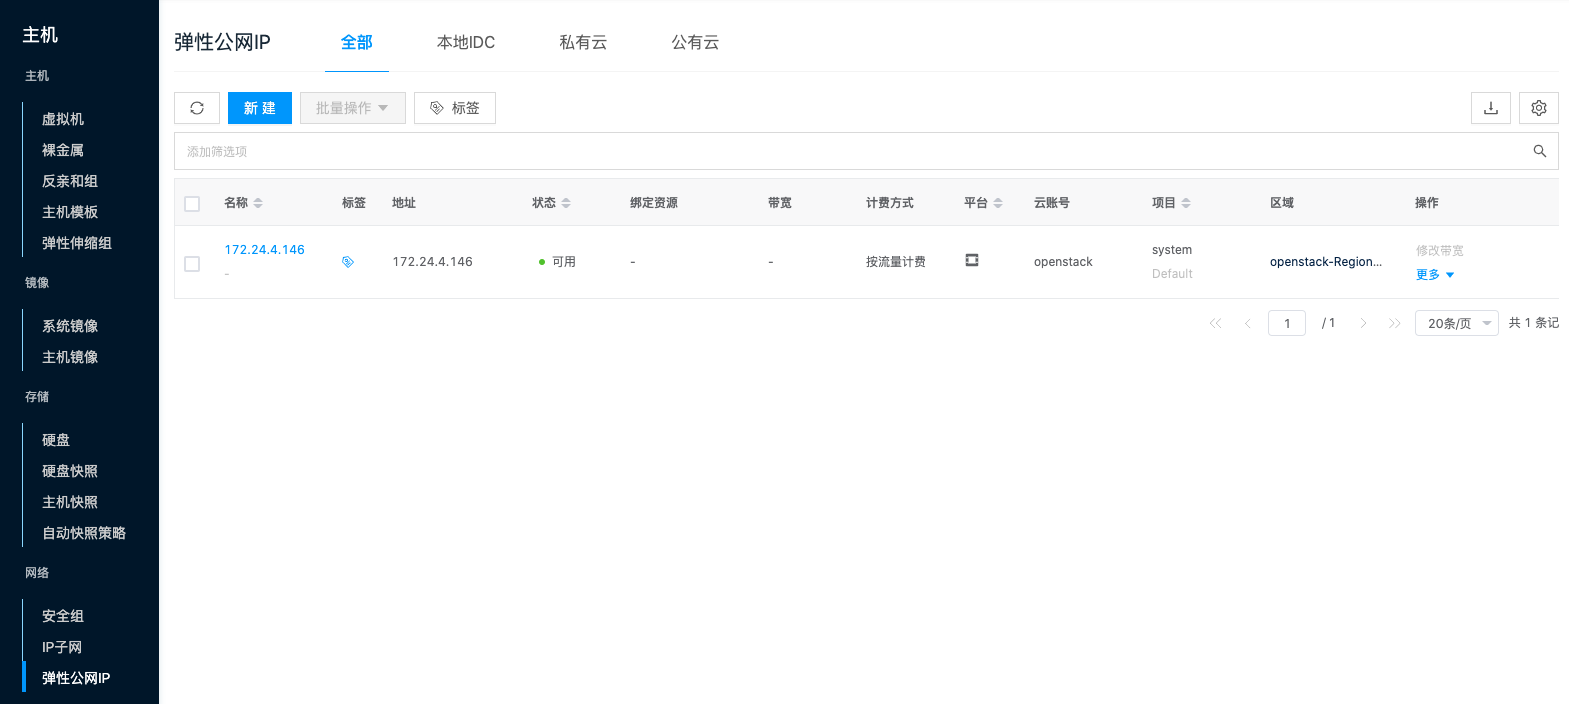This screenshot has width=1569, height=704.
Task: Click the openstack platform icon in row
Action: (x=971, y=260)
